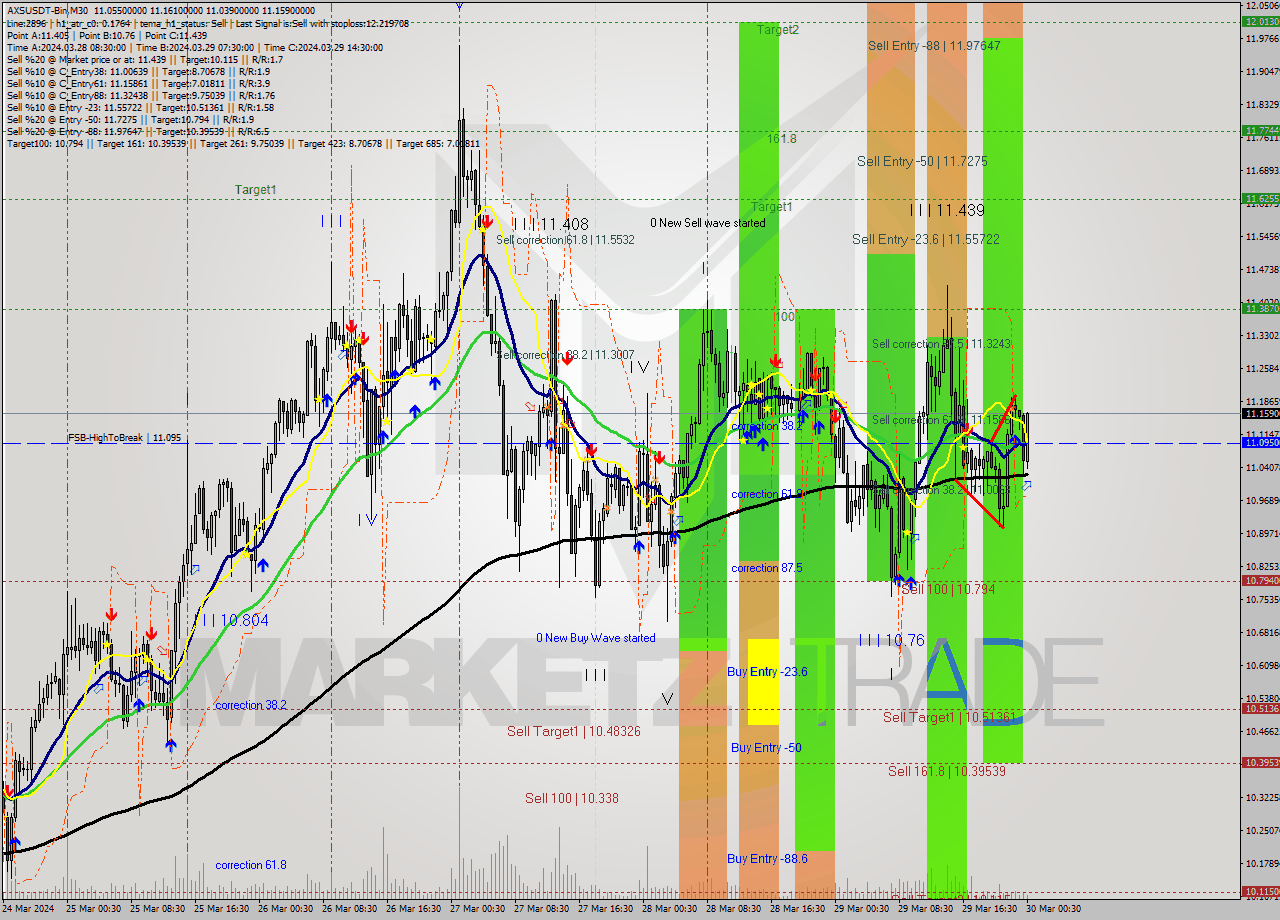
Task: Click the '24 Mar 2024' time axis label
Action: (x=28, y=909)
